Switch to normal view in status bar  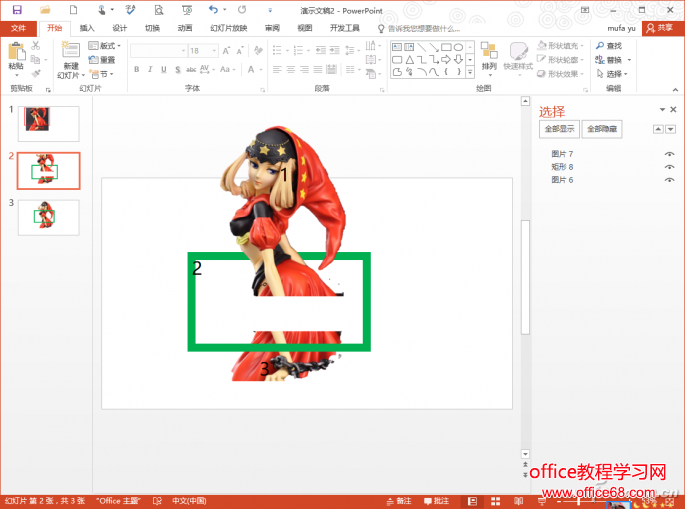click(x=472, y=501)
